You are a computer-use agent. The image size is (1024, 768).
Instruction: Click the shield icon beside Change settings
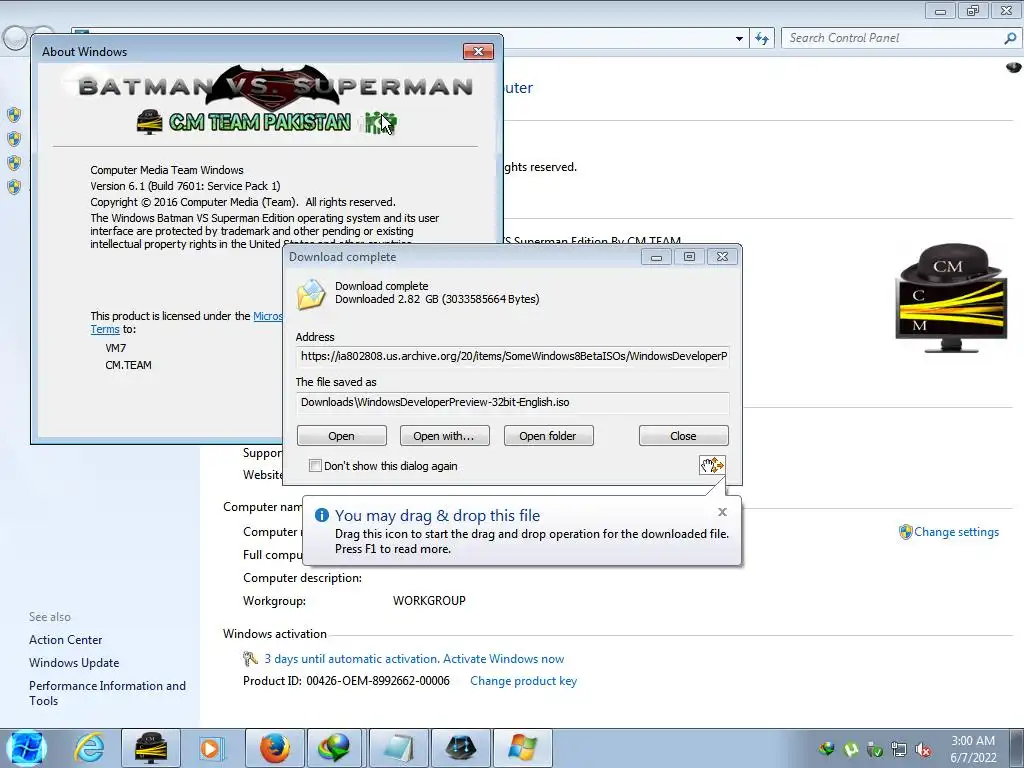(x=905, y=532)
